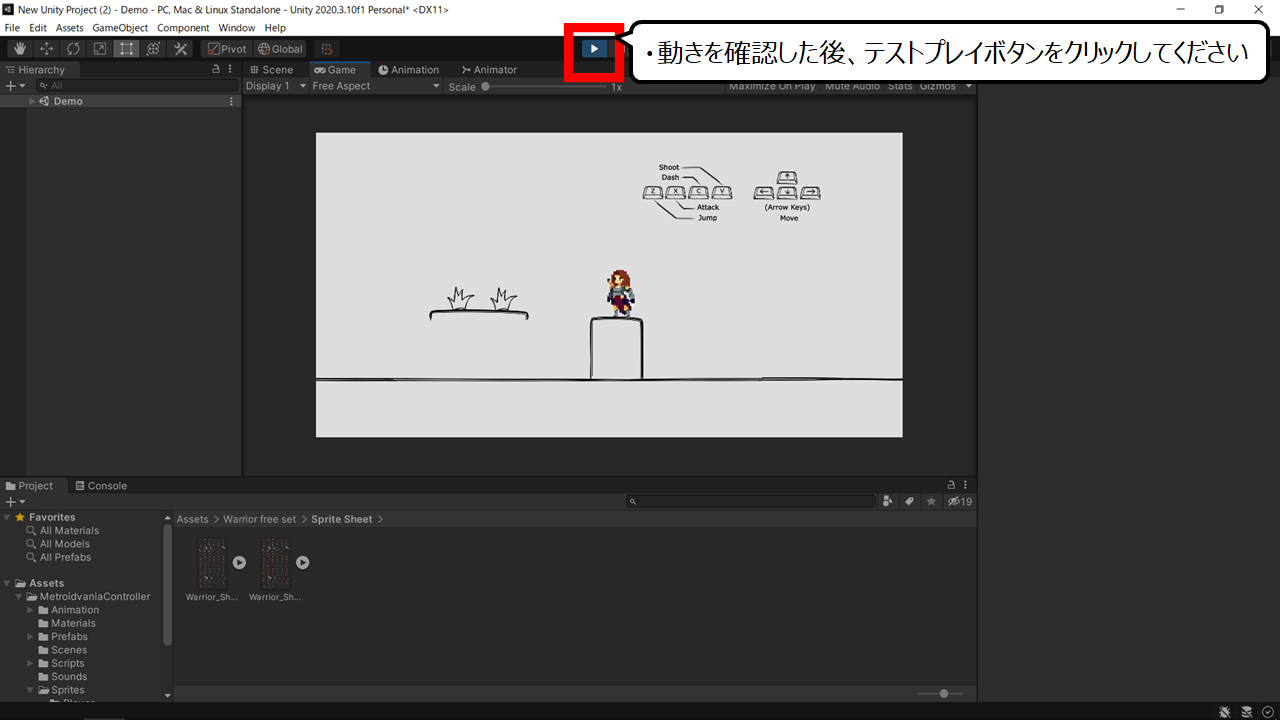Expand first Warrior_Sh sprite sheet
The width and height of the screenshot is (1280, 720).
click(239, 562)
